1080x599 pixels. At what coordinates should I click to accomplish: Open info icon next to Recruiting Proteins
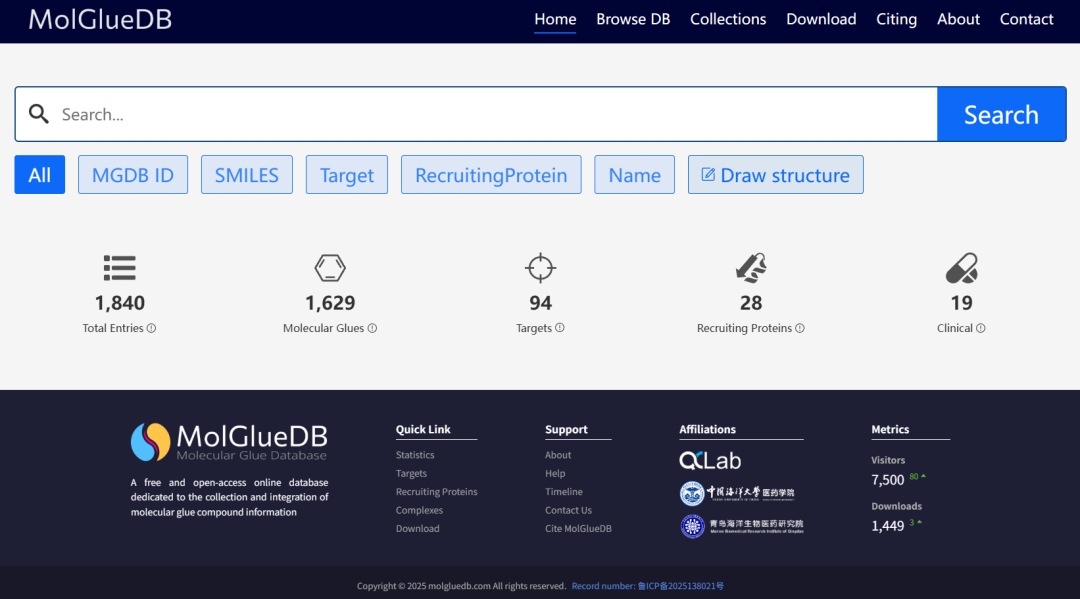pos(800,328)
